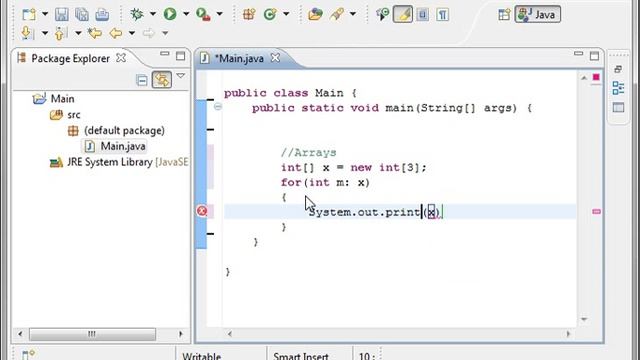
Task: Close the Package Explorer view
Action: coord(121,58)
